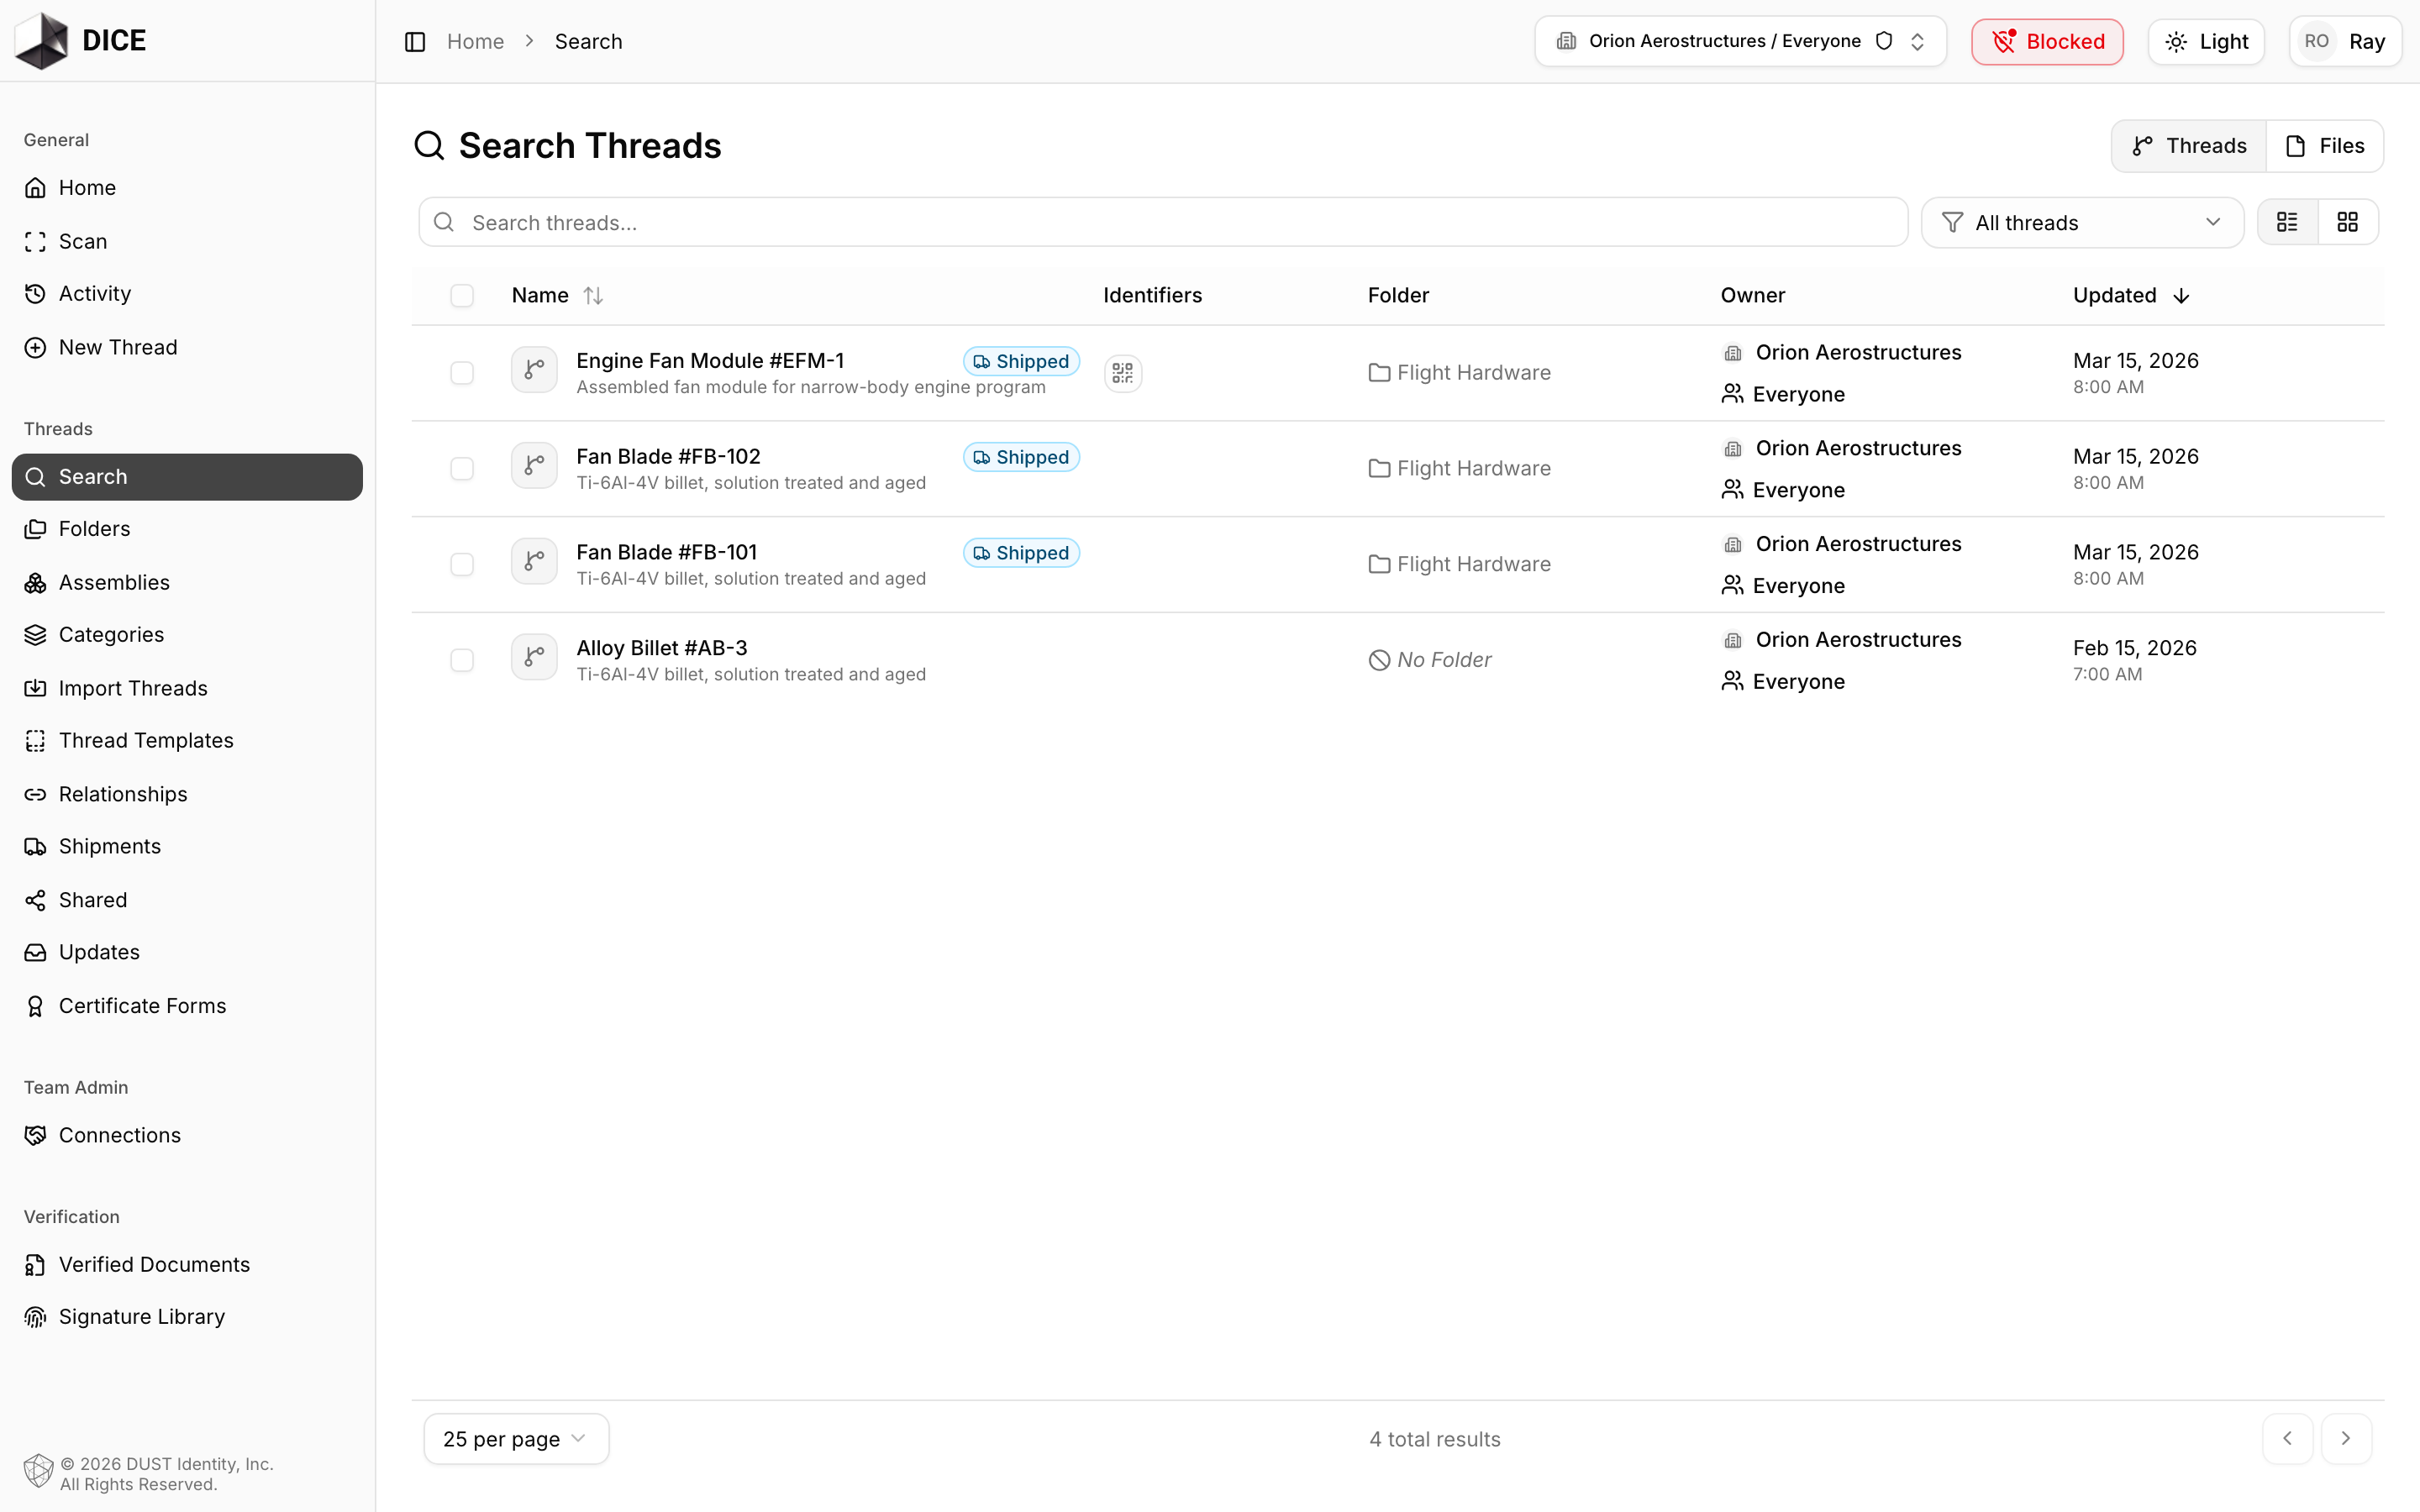This screenshot has width=2420, height=1512.
Task: Go to next results page
Action: (2346, 1439)
